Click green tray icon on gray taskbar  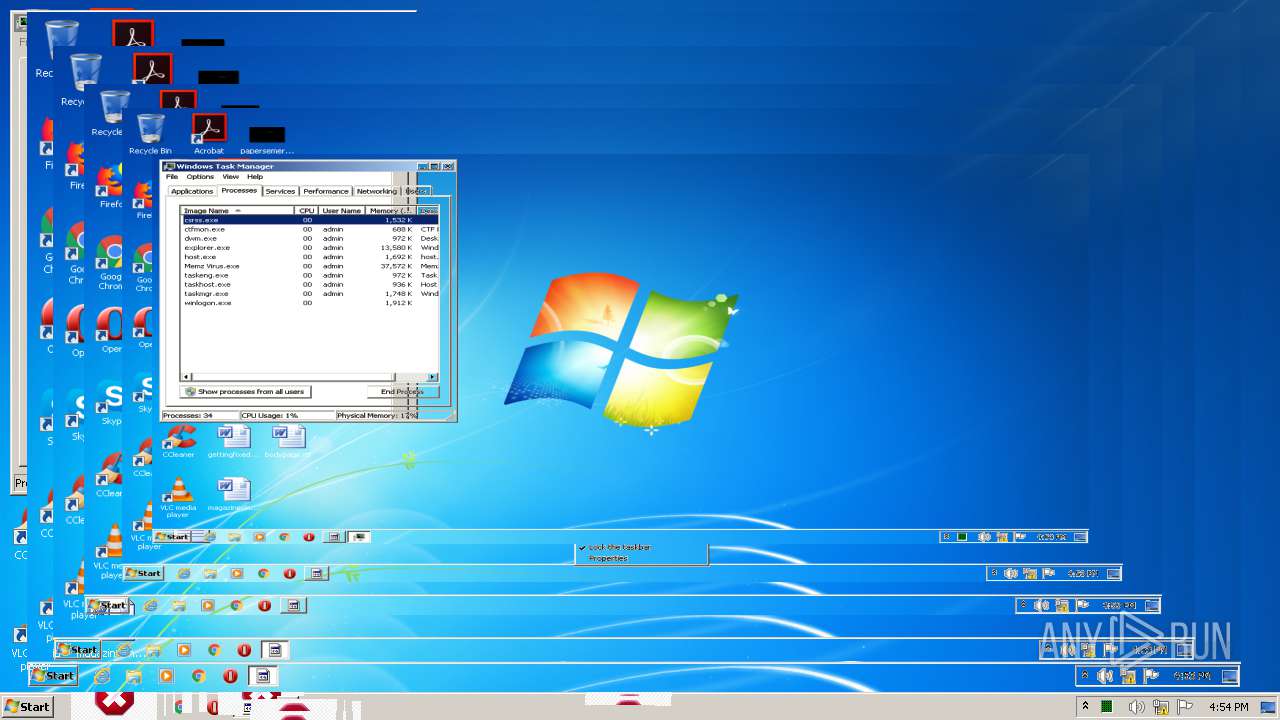[1107, 706]
